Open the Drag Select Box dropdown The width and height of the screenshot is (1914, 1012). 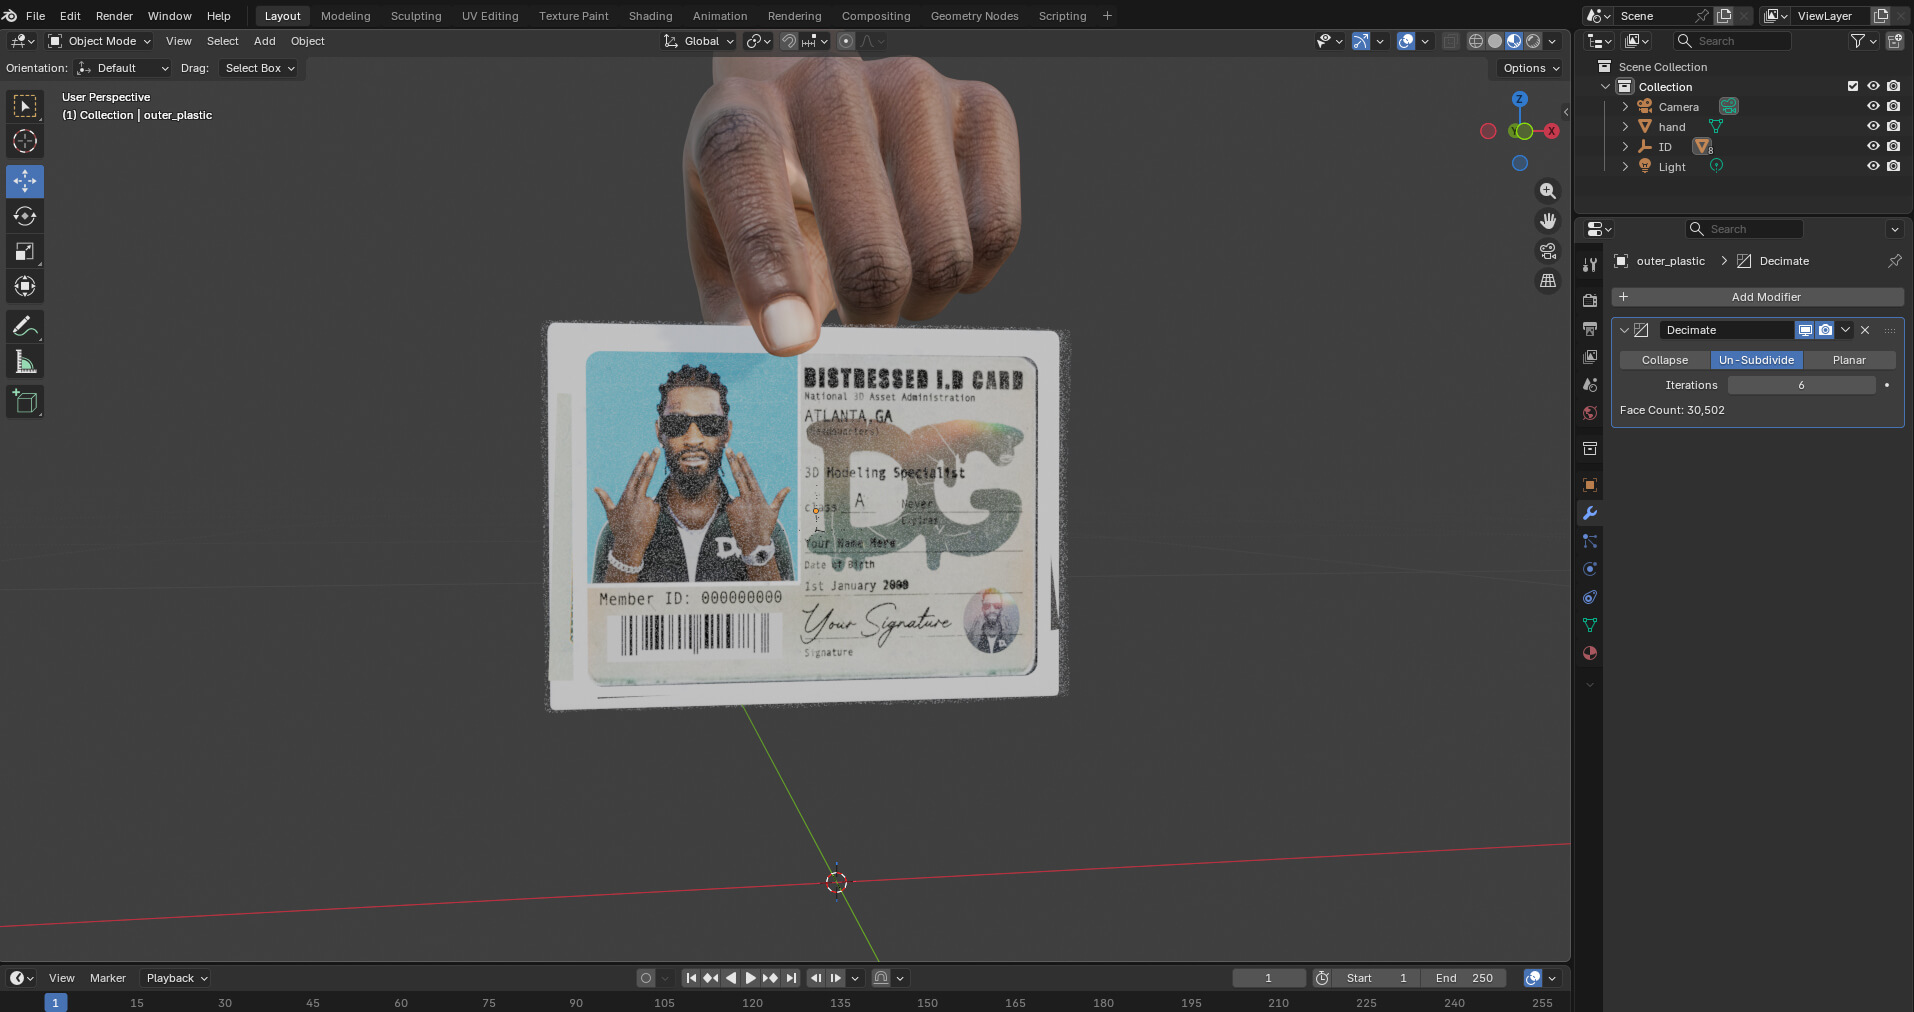point(260,68)
